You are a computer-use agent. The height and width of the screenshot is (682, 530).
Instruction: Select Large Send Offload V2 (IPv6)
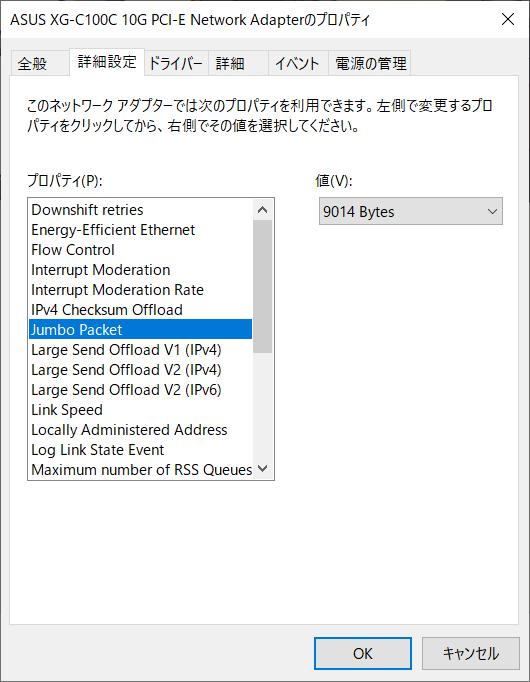click(140, 390)
